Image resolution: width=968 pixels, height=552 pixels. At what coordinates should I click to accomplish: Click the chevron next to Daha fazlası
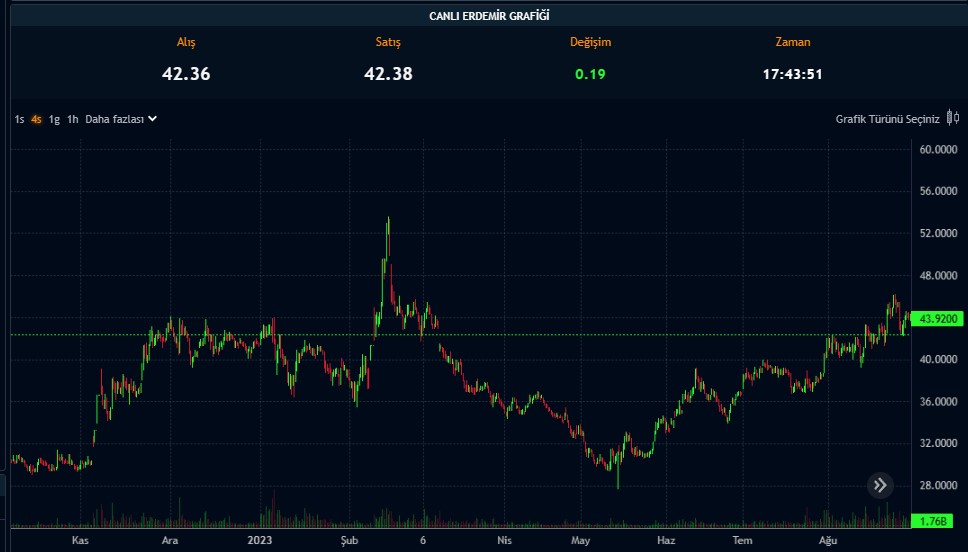click(x=152, y=119)
